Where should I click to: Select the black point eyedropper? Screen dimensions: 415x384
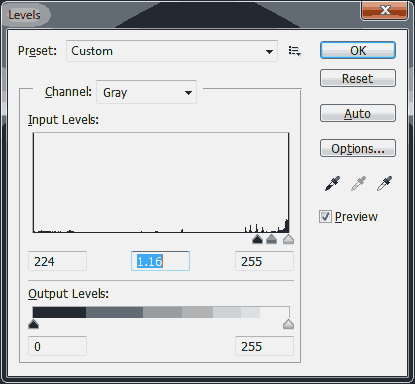pos(332,183)
